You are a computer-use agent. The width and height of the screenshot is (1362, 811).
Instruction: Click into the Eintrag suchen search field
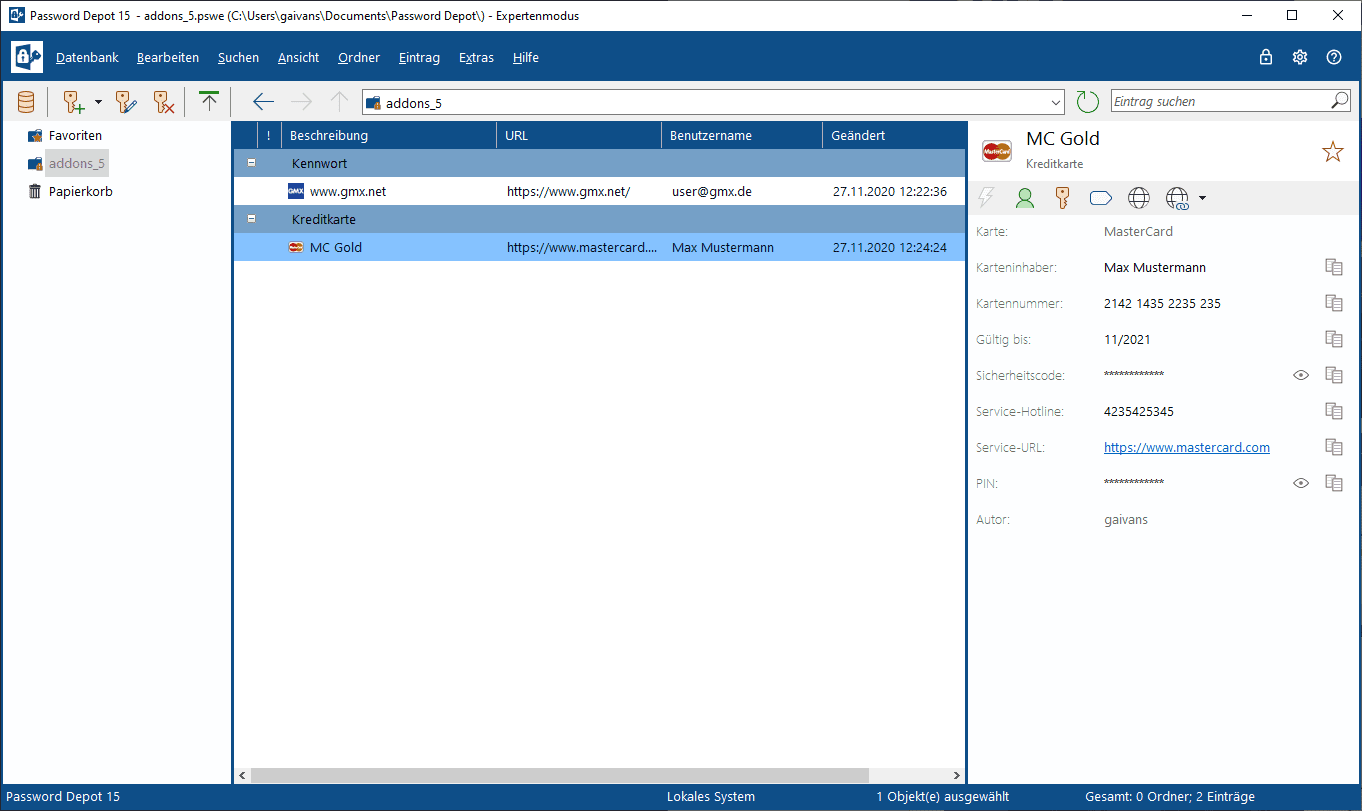(1220, 101)
